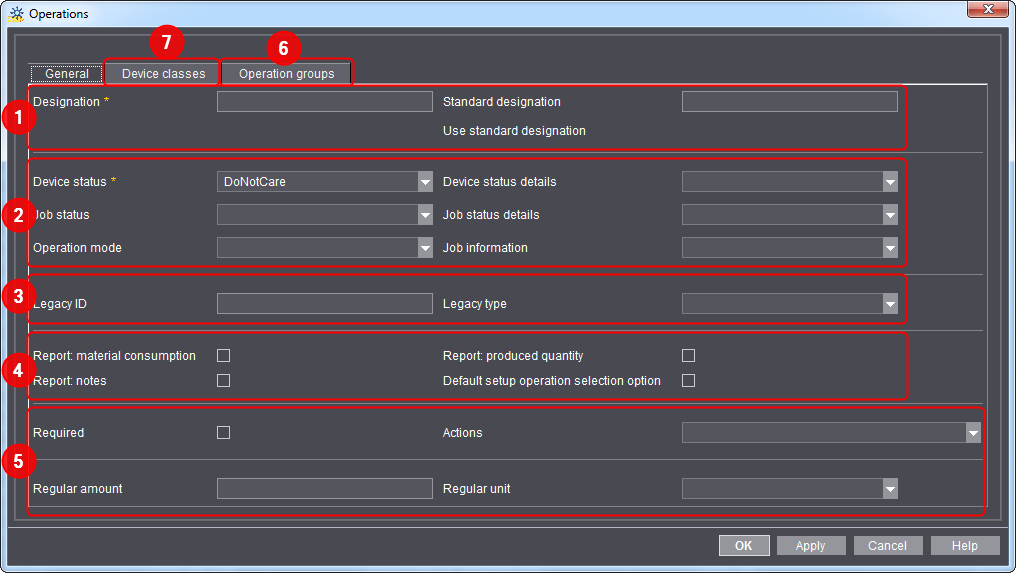Tick the Report: notes checkbox

tap(224, 380)
